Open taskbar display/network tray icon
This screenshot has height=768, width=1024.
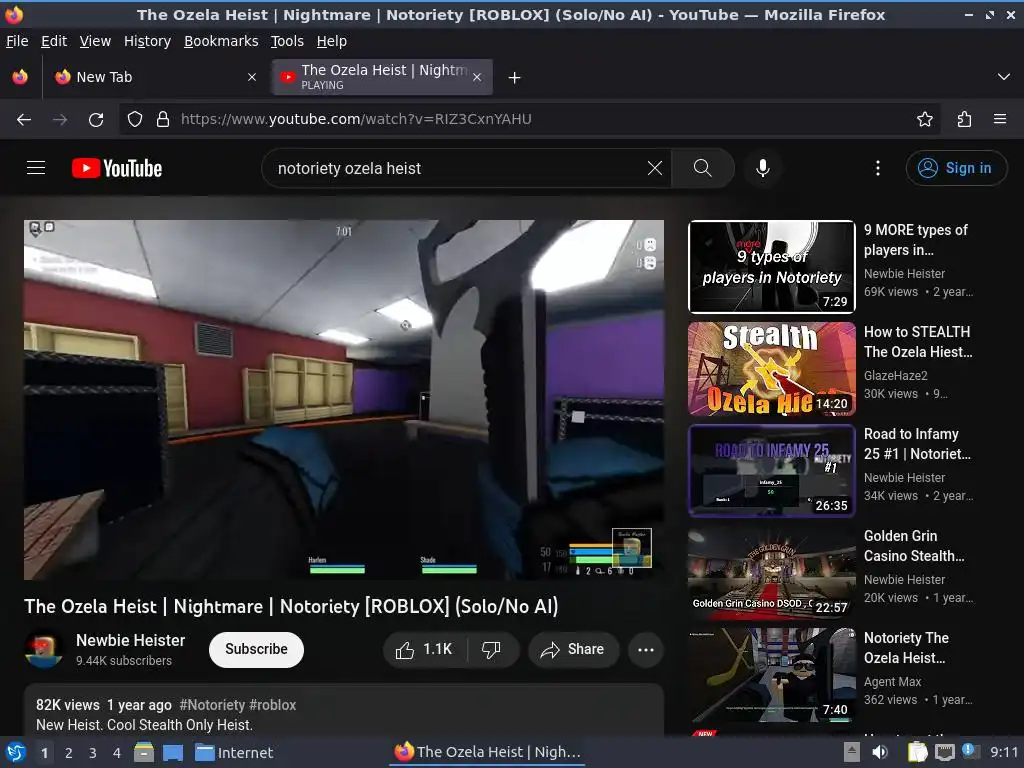(x=944, y=752)
